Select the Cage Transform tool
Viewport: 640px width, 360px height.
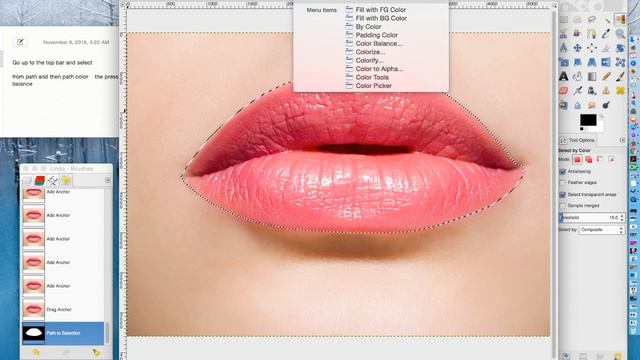(x=620, y=62)
